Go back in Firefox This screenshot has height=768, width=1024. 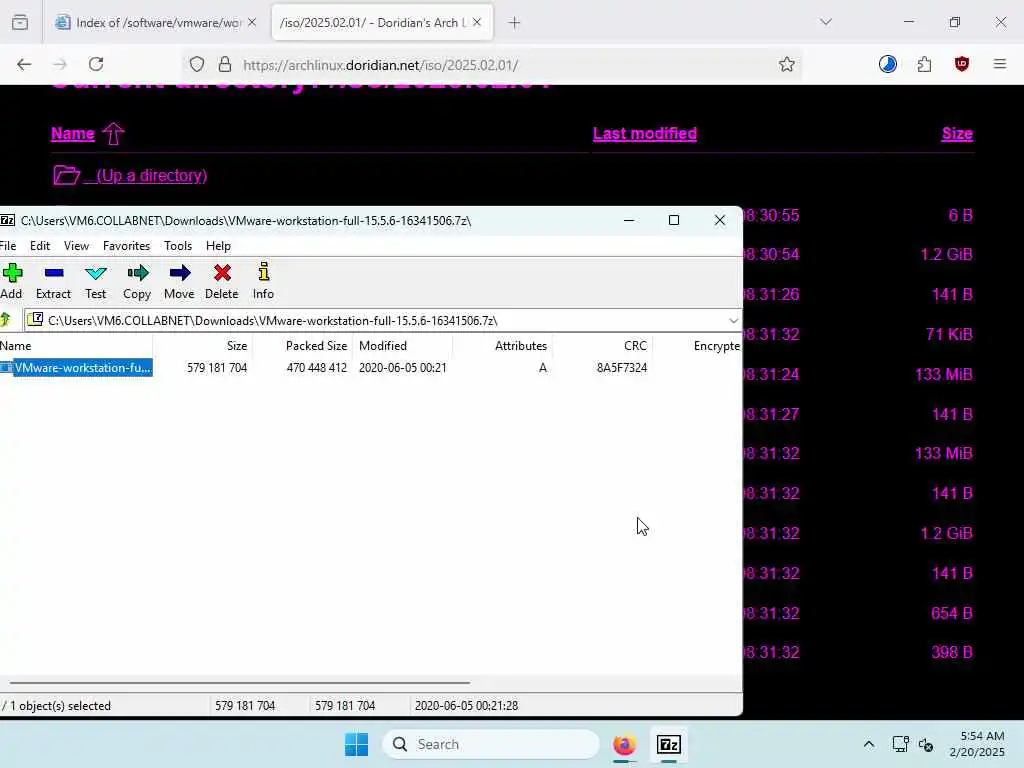coord(24,64)
